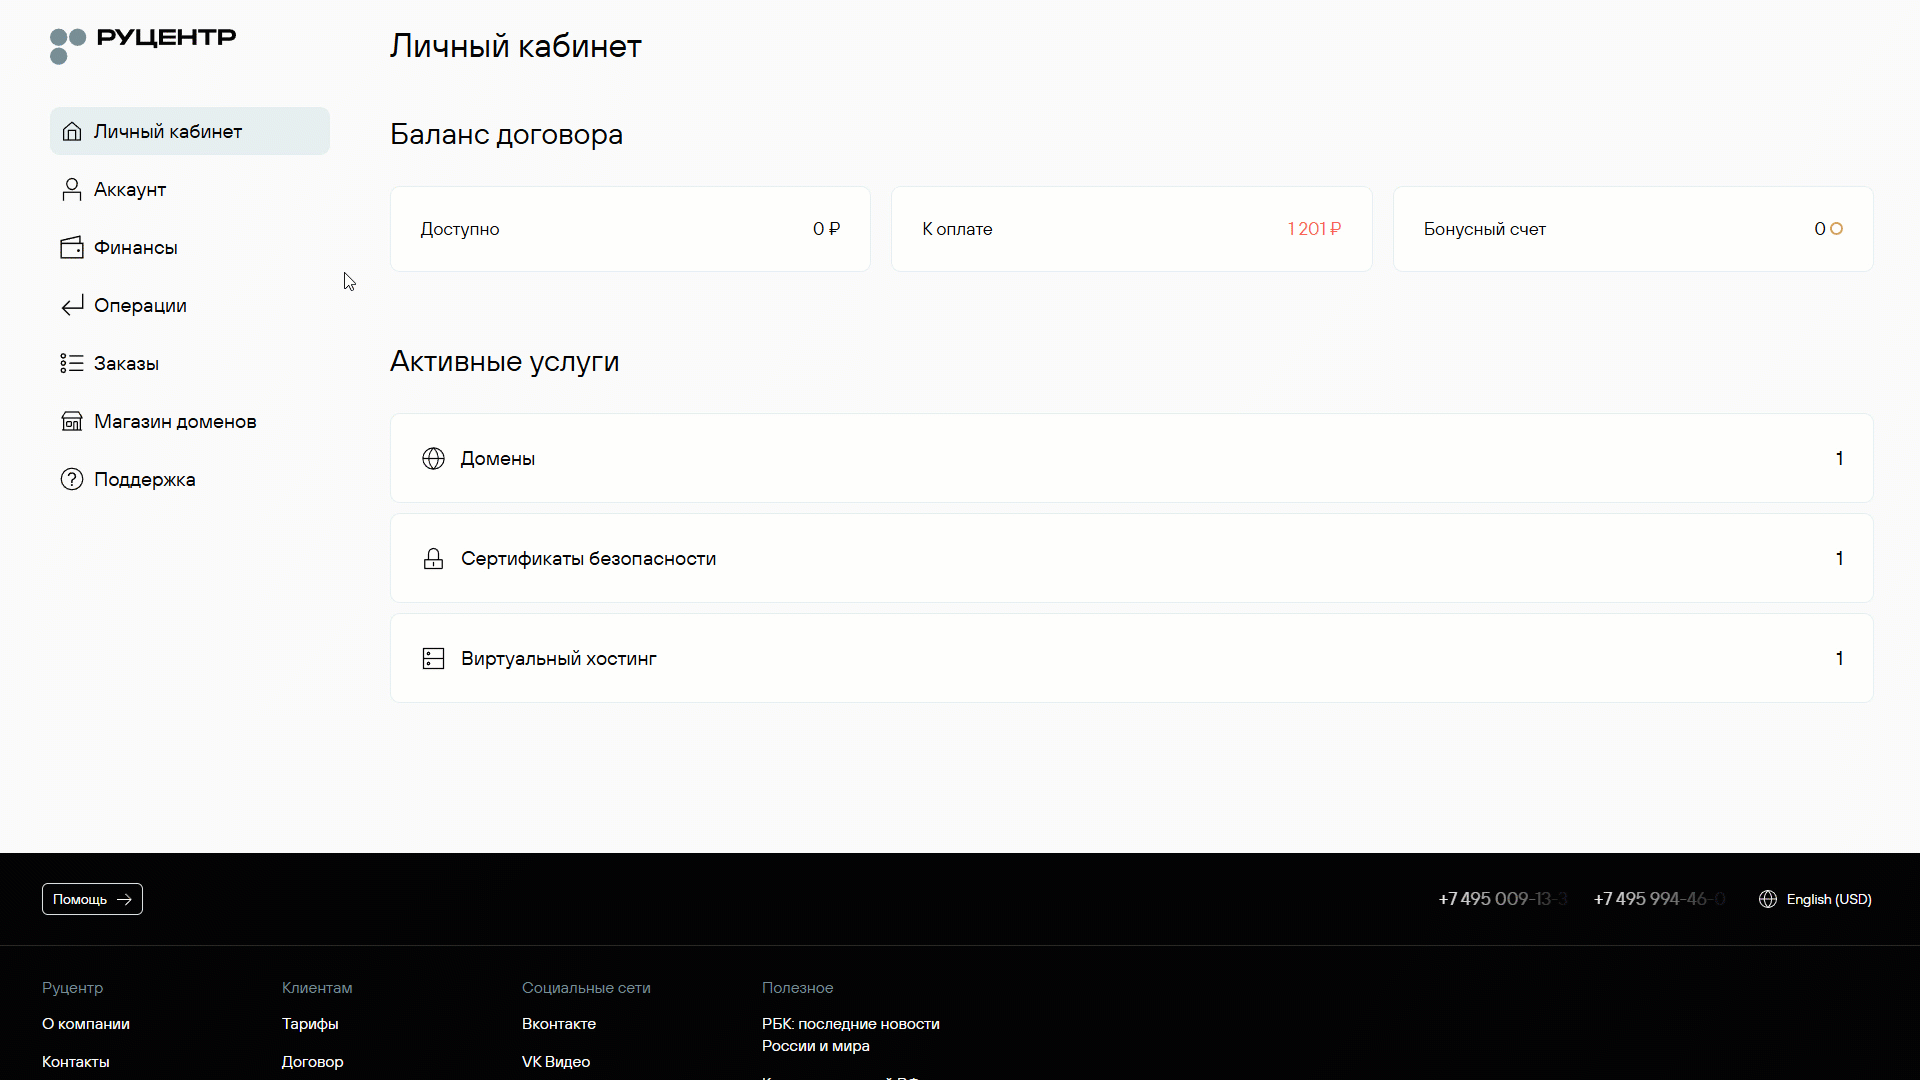Select the Заказы list icon
Image resolution: width=1920 pixels, height=1080 pixels.
[71, 363]
